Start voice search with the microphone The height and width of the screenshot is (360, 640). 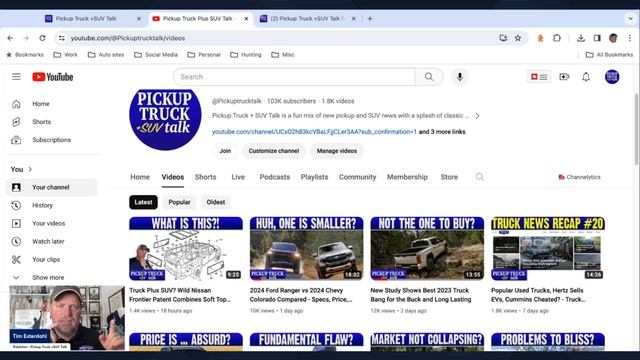(x=460, y=77)
